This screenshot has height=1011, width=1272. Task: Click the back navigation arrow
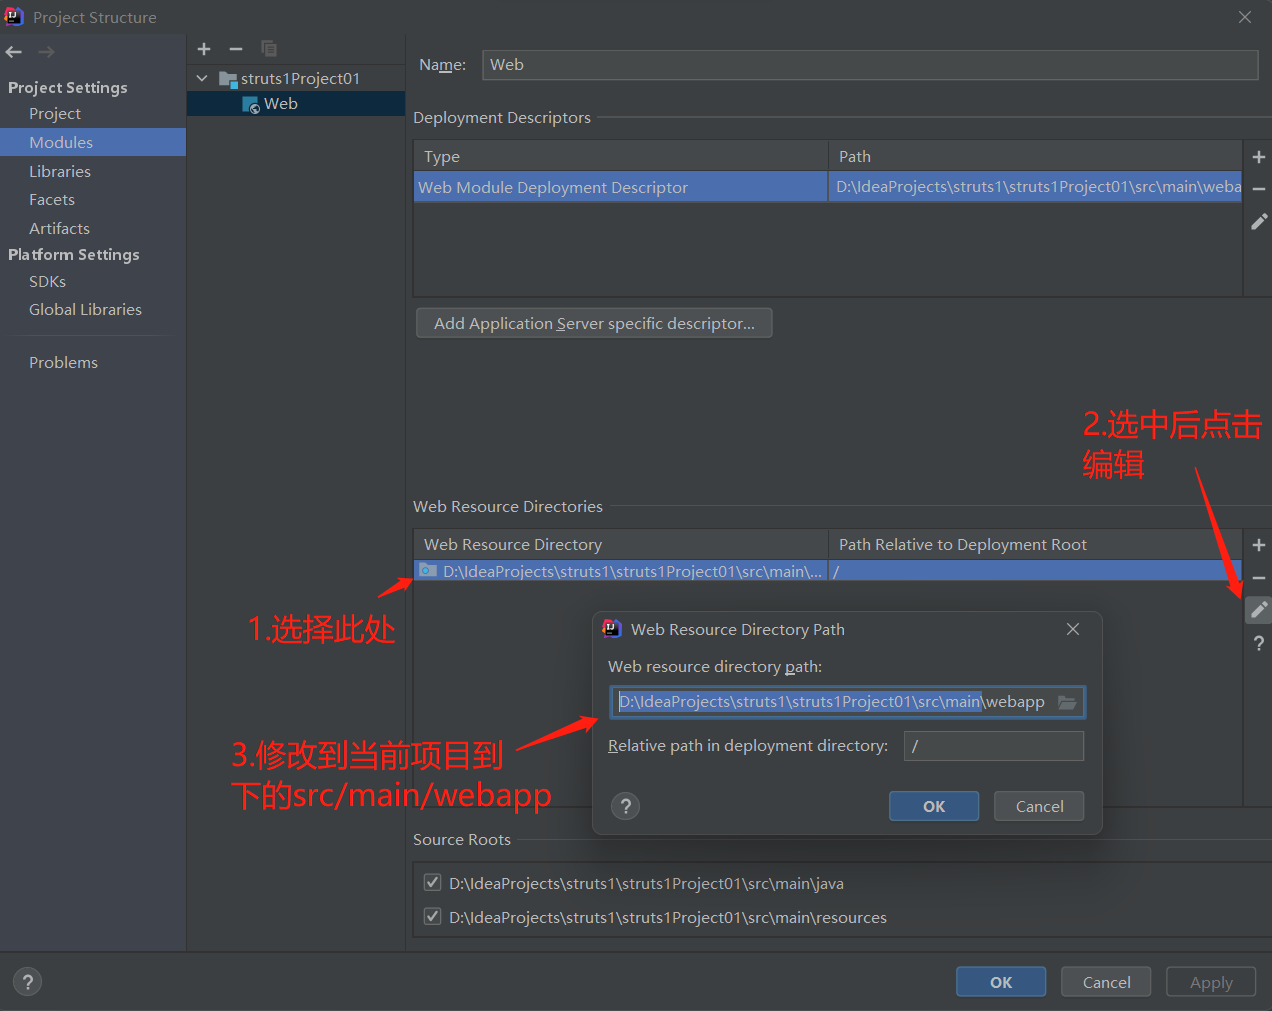coord(13,51)
